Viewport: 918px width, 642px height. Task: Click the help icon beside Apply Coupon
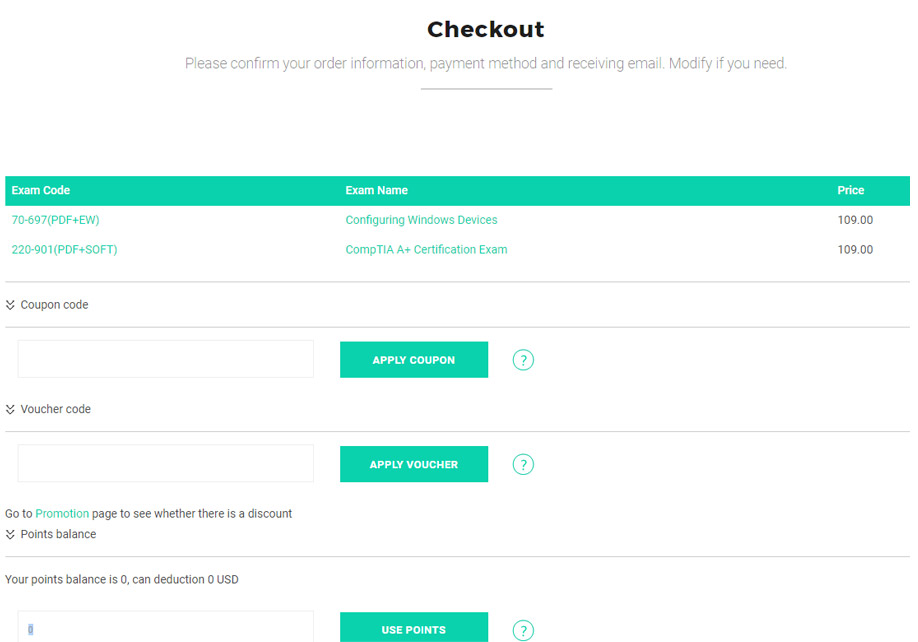[523, 360]
